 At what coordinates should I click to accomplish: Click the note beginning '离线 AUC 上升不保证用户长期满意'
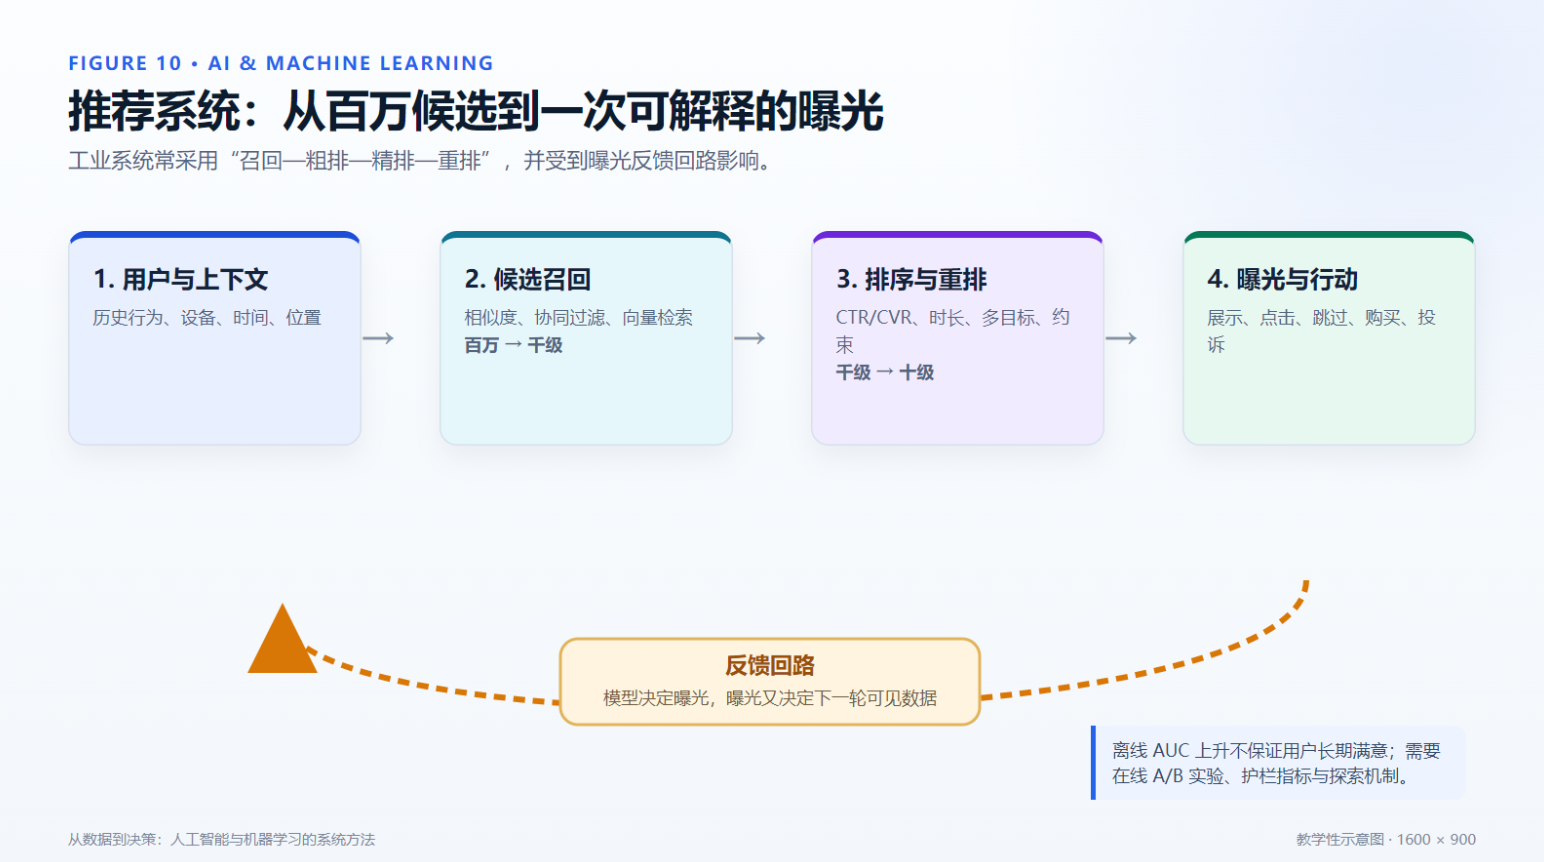point(1277,763)
